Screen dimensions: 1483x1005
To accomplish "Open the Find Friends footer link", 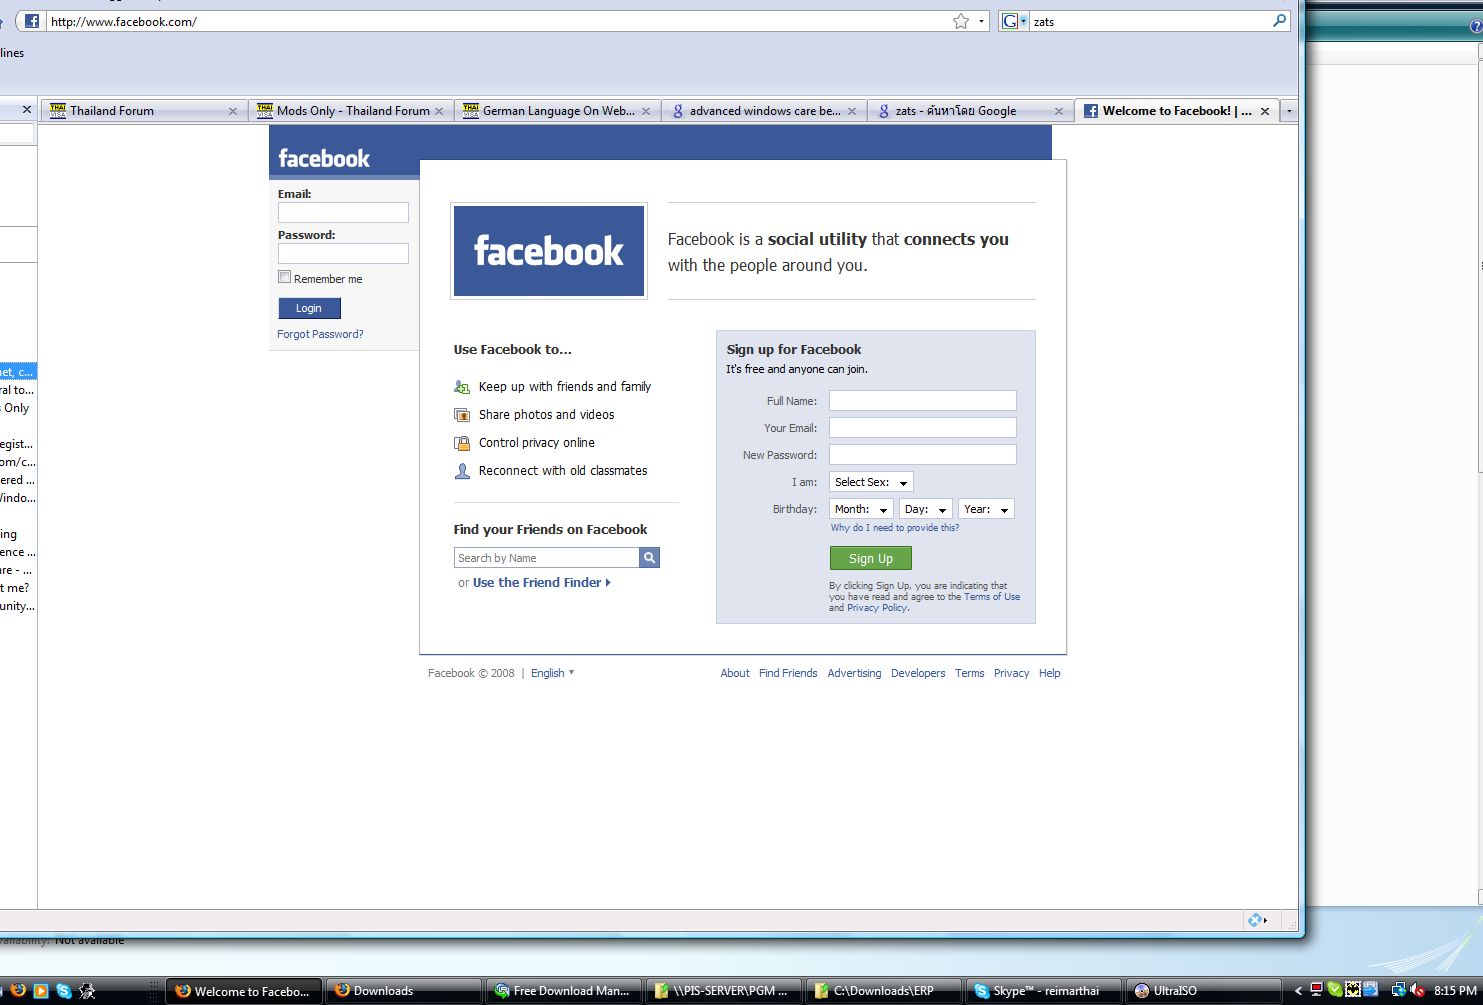I will coord(788,673).
